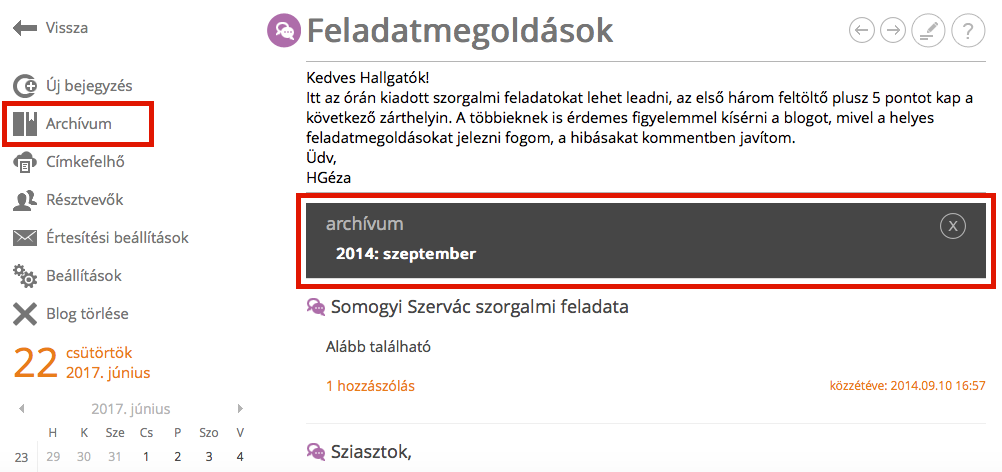The image size is (1002, 472).
Task: Open Somogyi Szervác szorgalmi feladata post
Action: click(479, 307)
